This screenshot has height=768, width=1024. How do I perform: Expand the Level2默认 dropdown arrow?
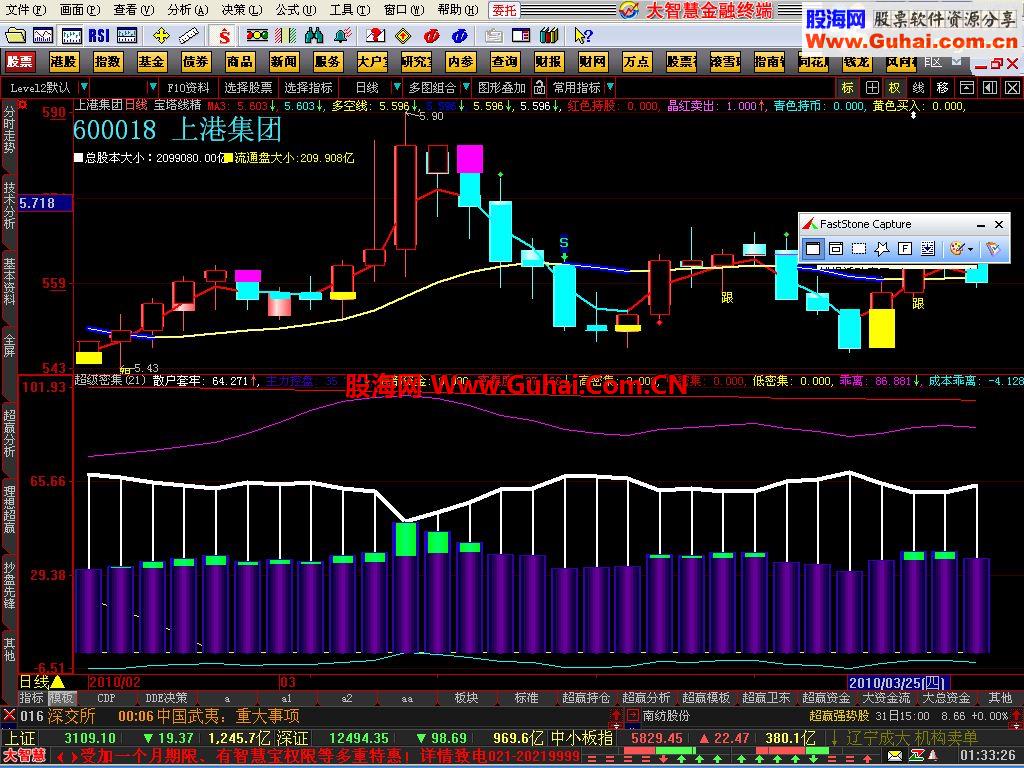click(84, 87)
